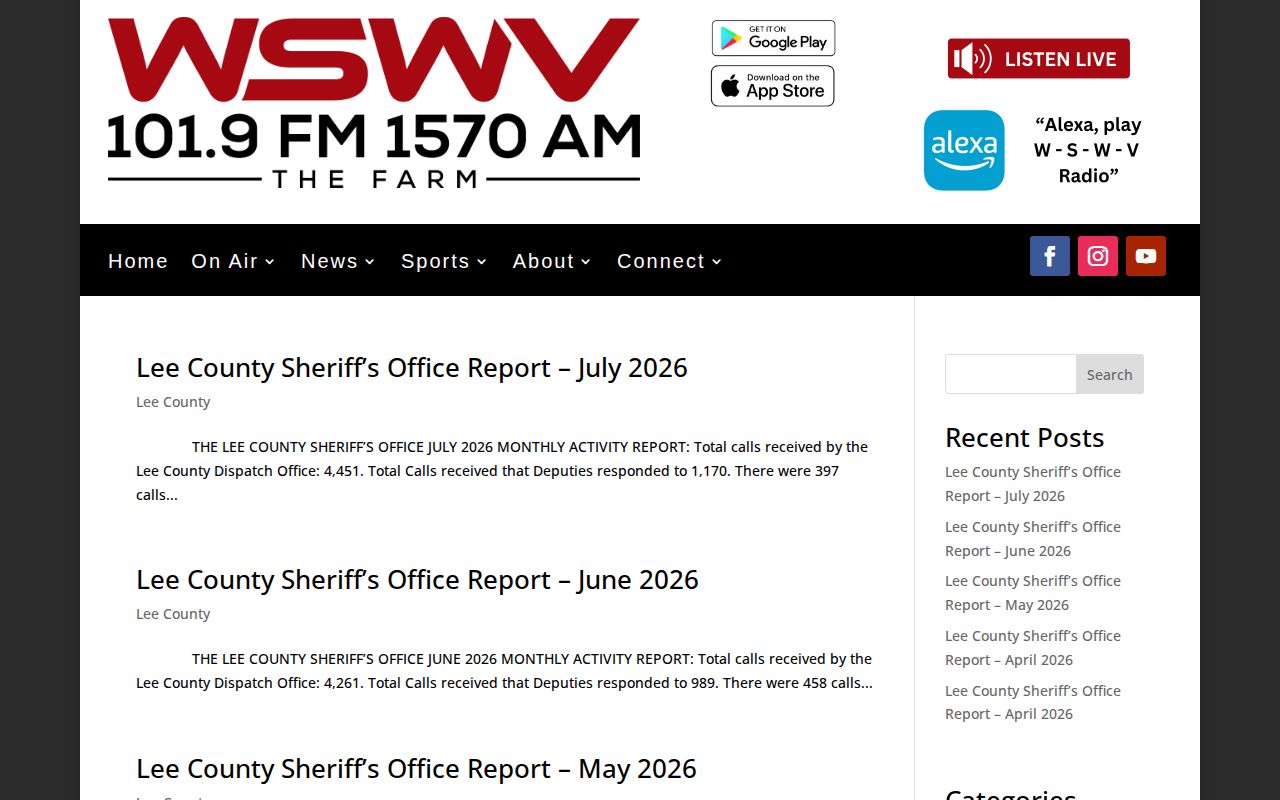Open Lee County category under July 2026 post
Viewport: 1280px width, 800px height.
coord(173,402)
